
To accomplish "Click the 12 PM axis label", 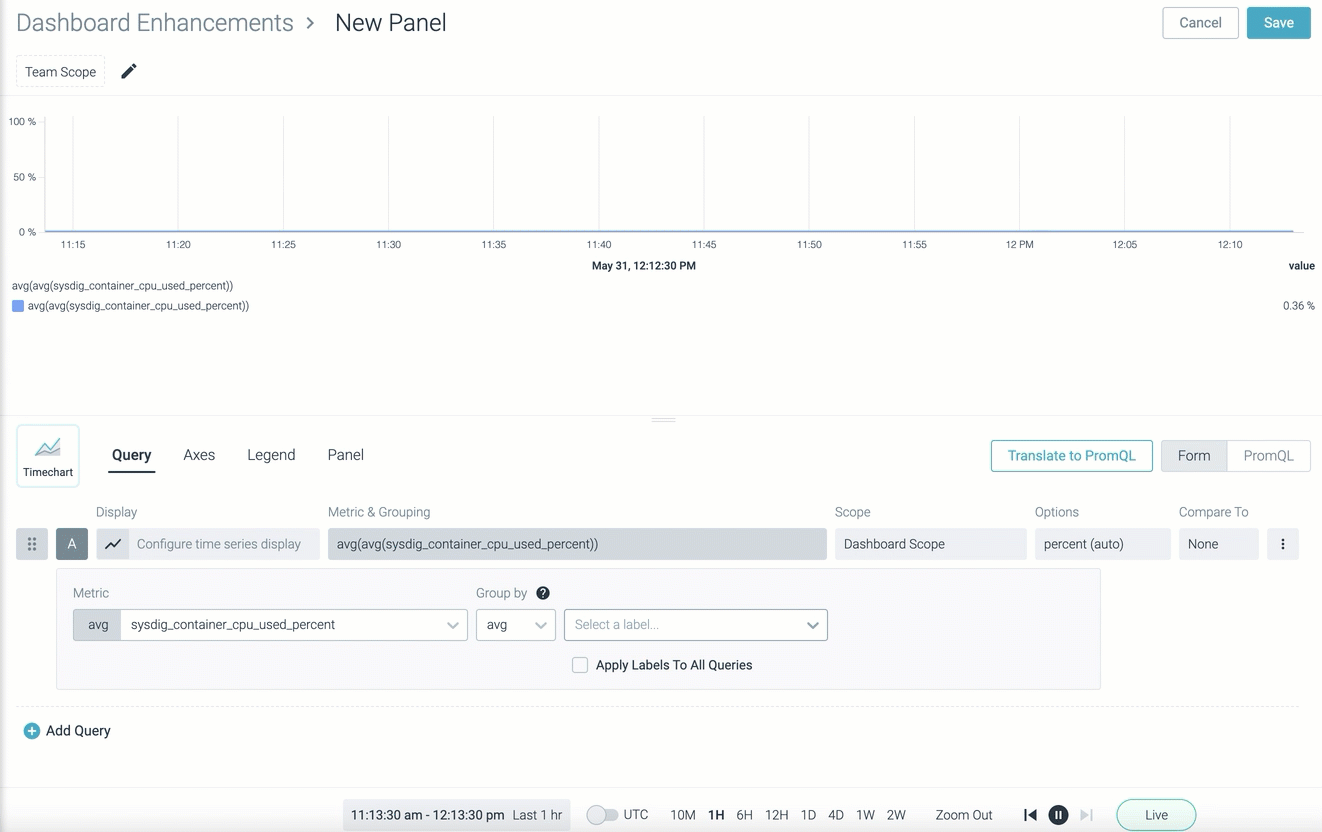I will coord(1020,244).
